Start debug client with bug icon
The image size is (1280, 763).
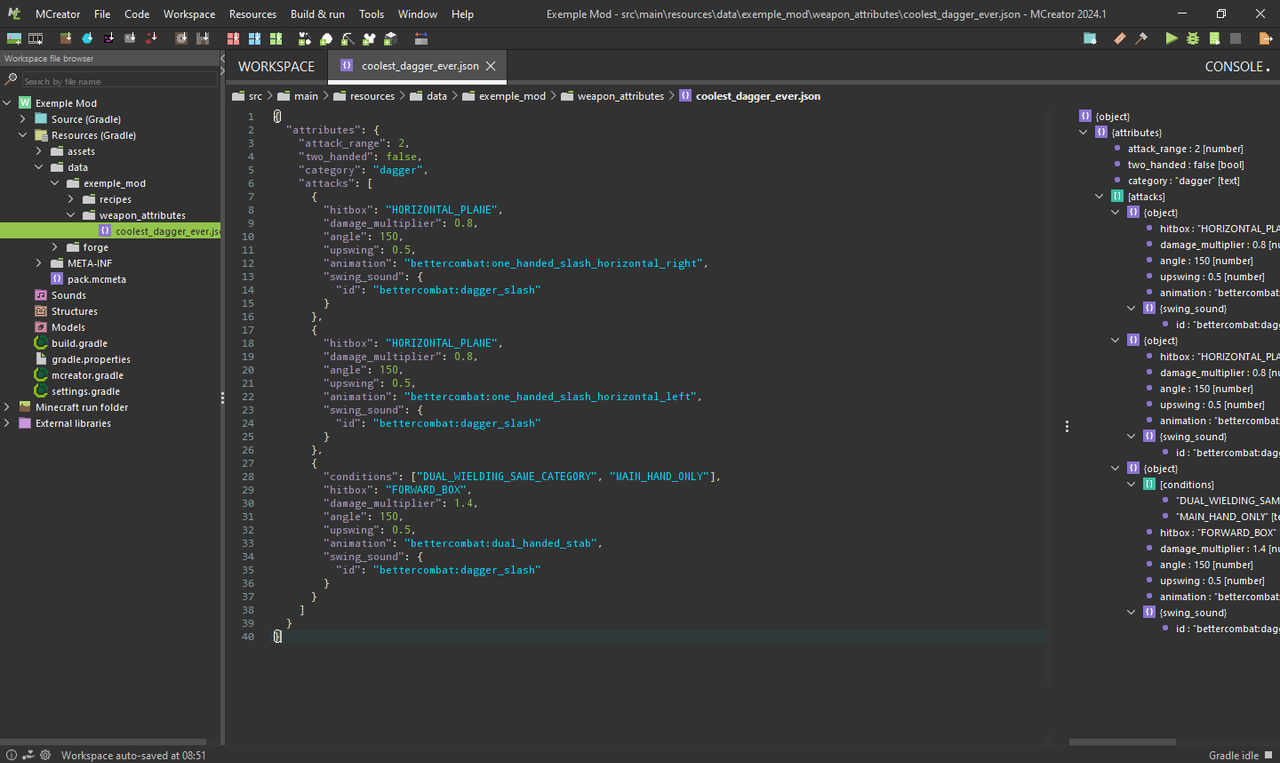click(x=1193, y=39)
